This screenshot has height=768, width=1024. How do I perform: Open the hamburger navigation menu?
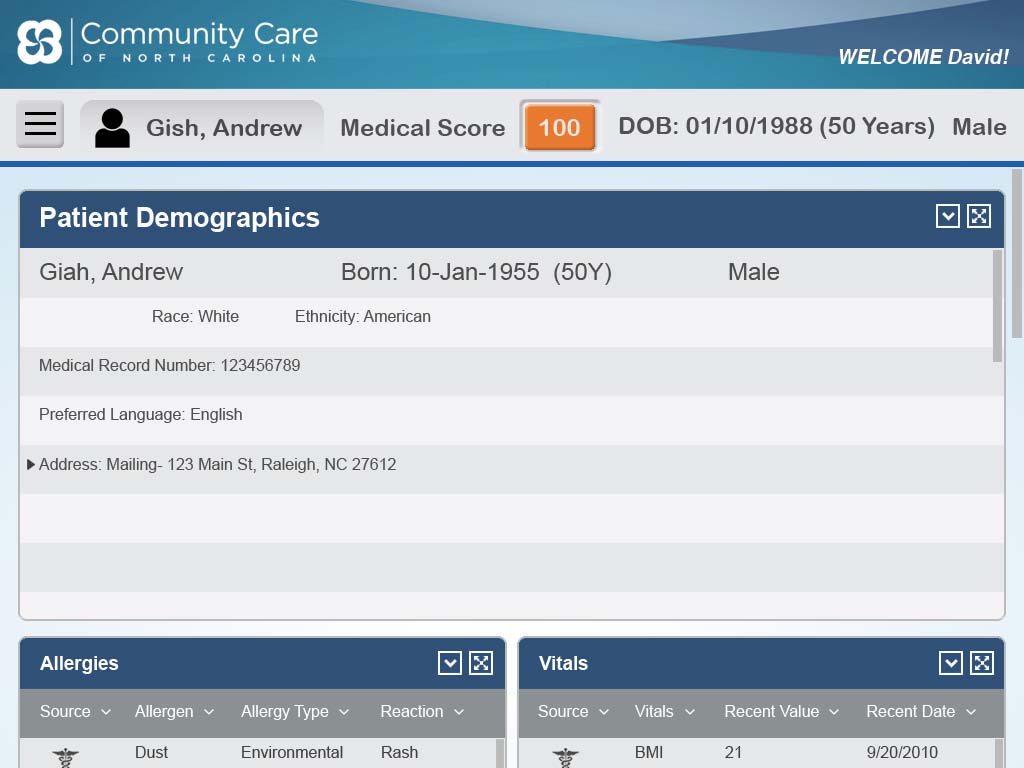[40, 124]
